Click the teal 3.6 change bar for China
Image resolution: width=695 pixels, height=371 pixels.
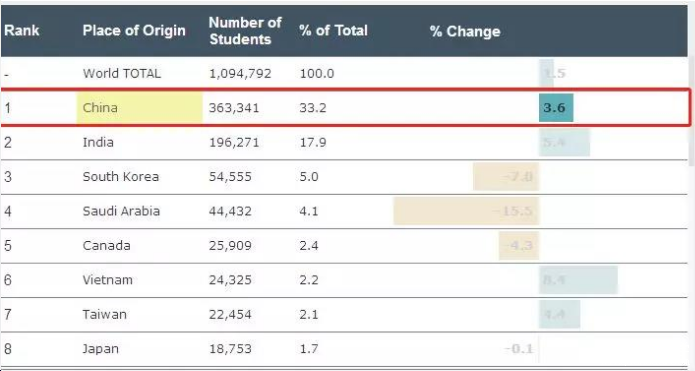(556, 108)
